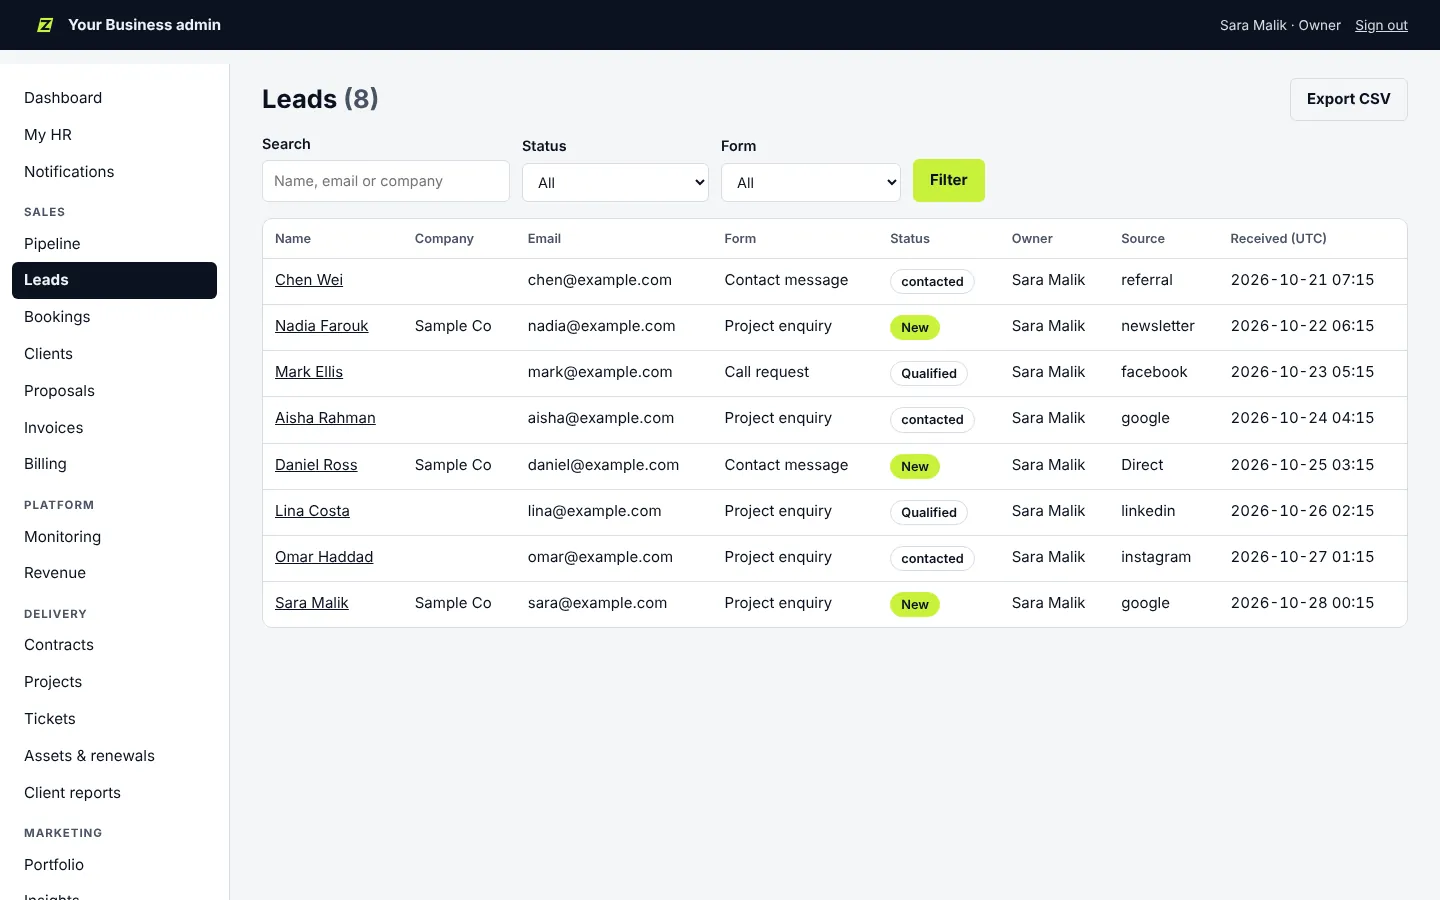Open the Status filter dropdown

click(x=615, y=183)
